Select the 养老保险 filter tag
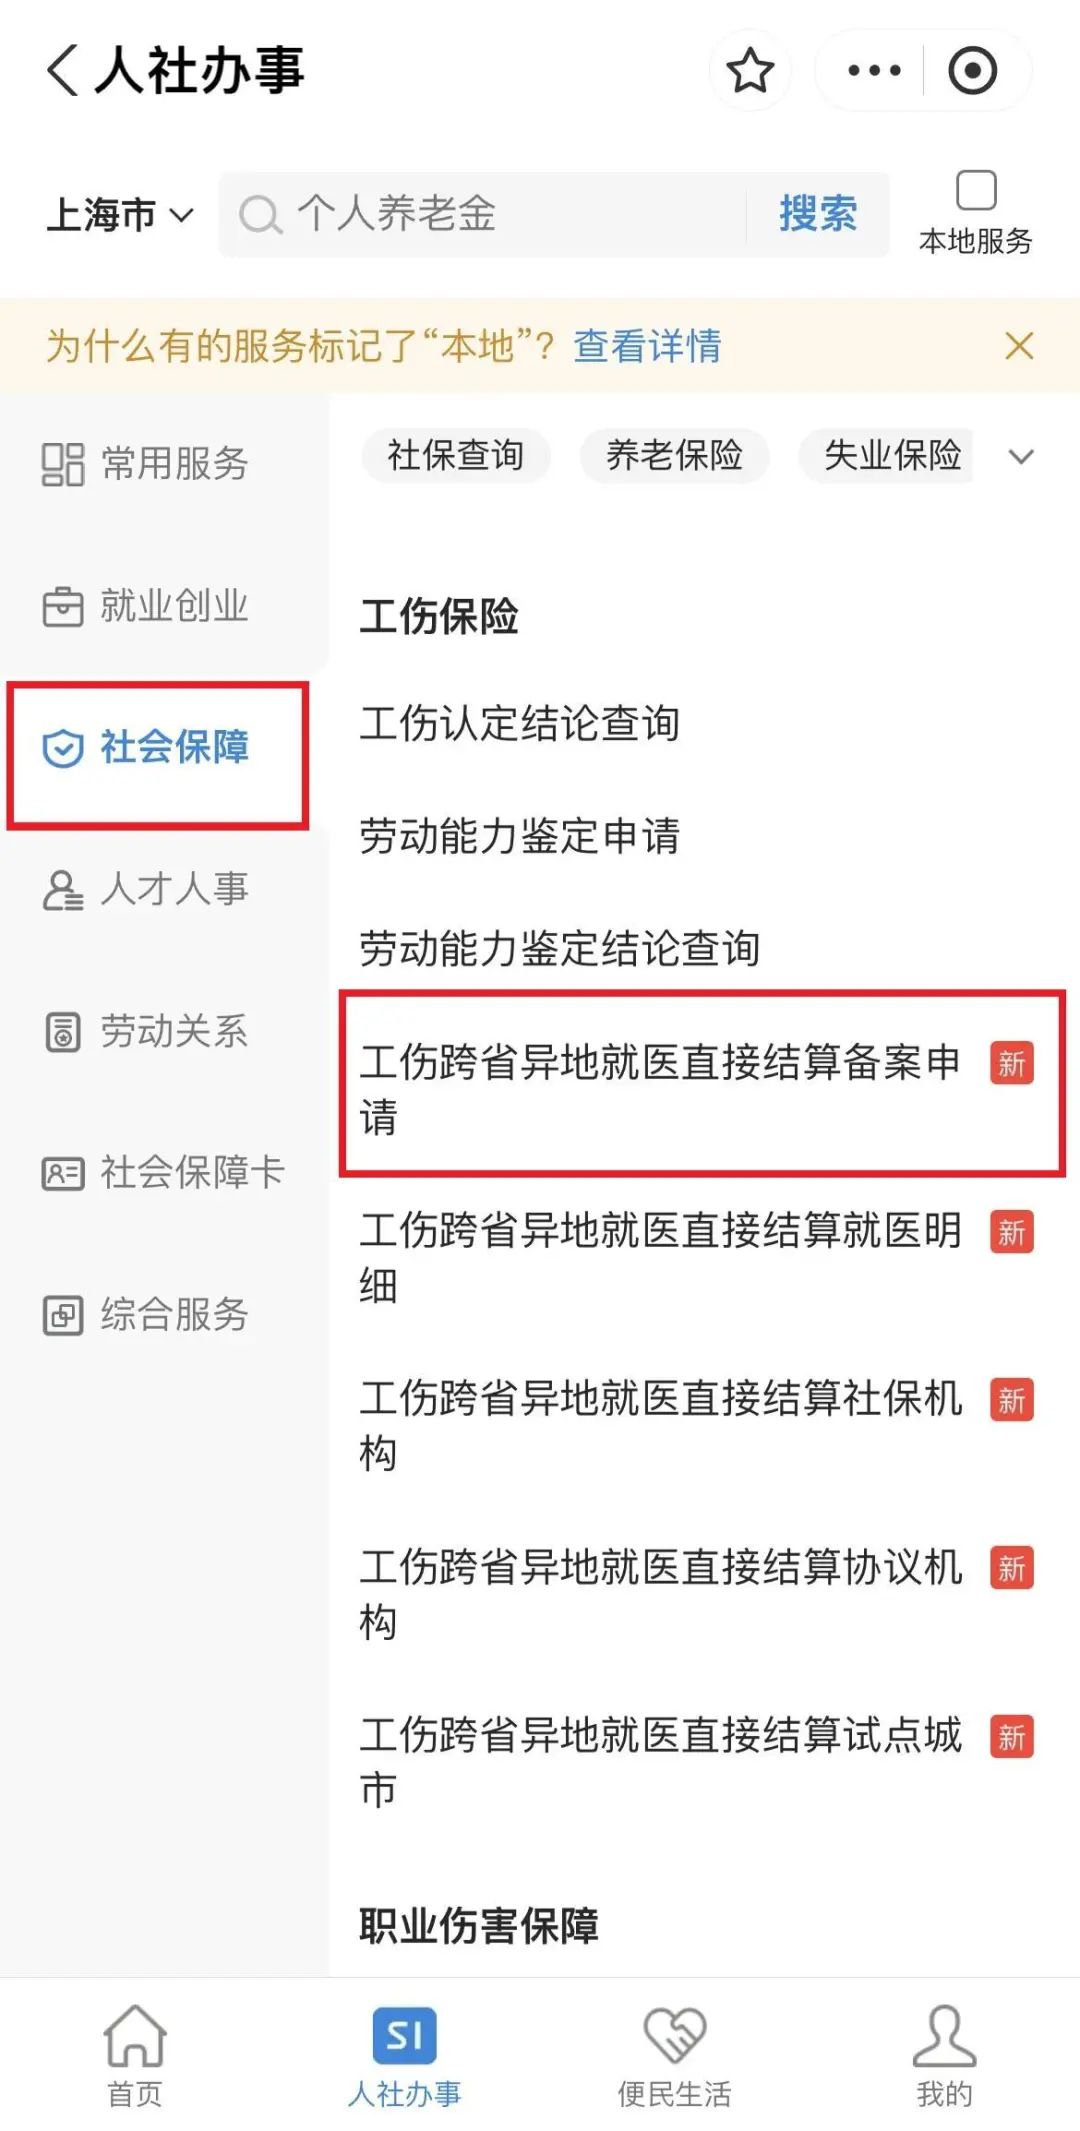The width and height of the screenshot is (1080, 2131). tap(674, 456)
